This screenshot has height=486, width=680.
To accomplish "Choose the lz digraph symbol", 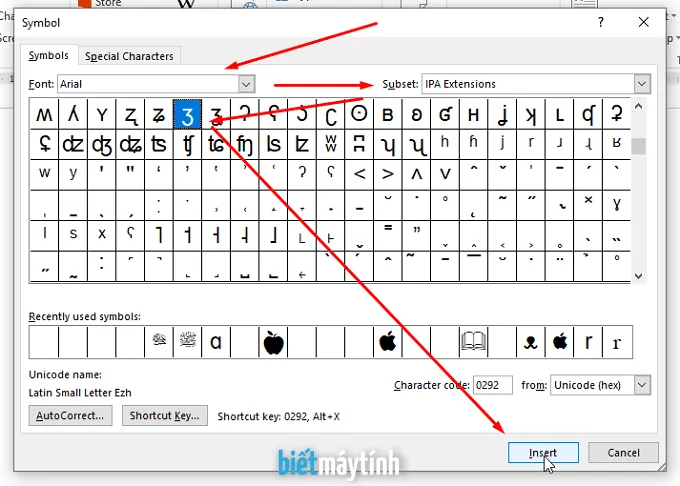I will coord(302,144).
